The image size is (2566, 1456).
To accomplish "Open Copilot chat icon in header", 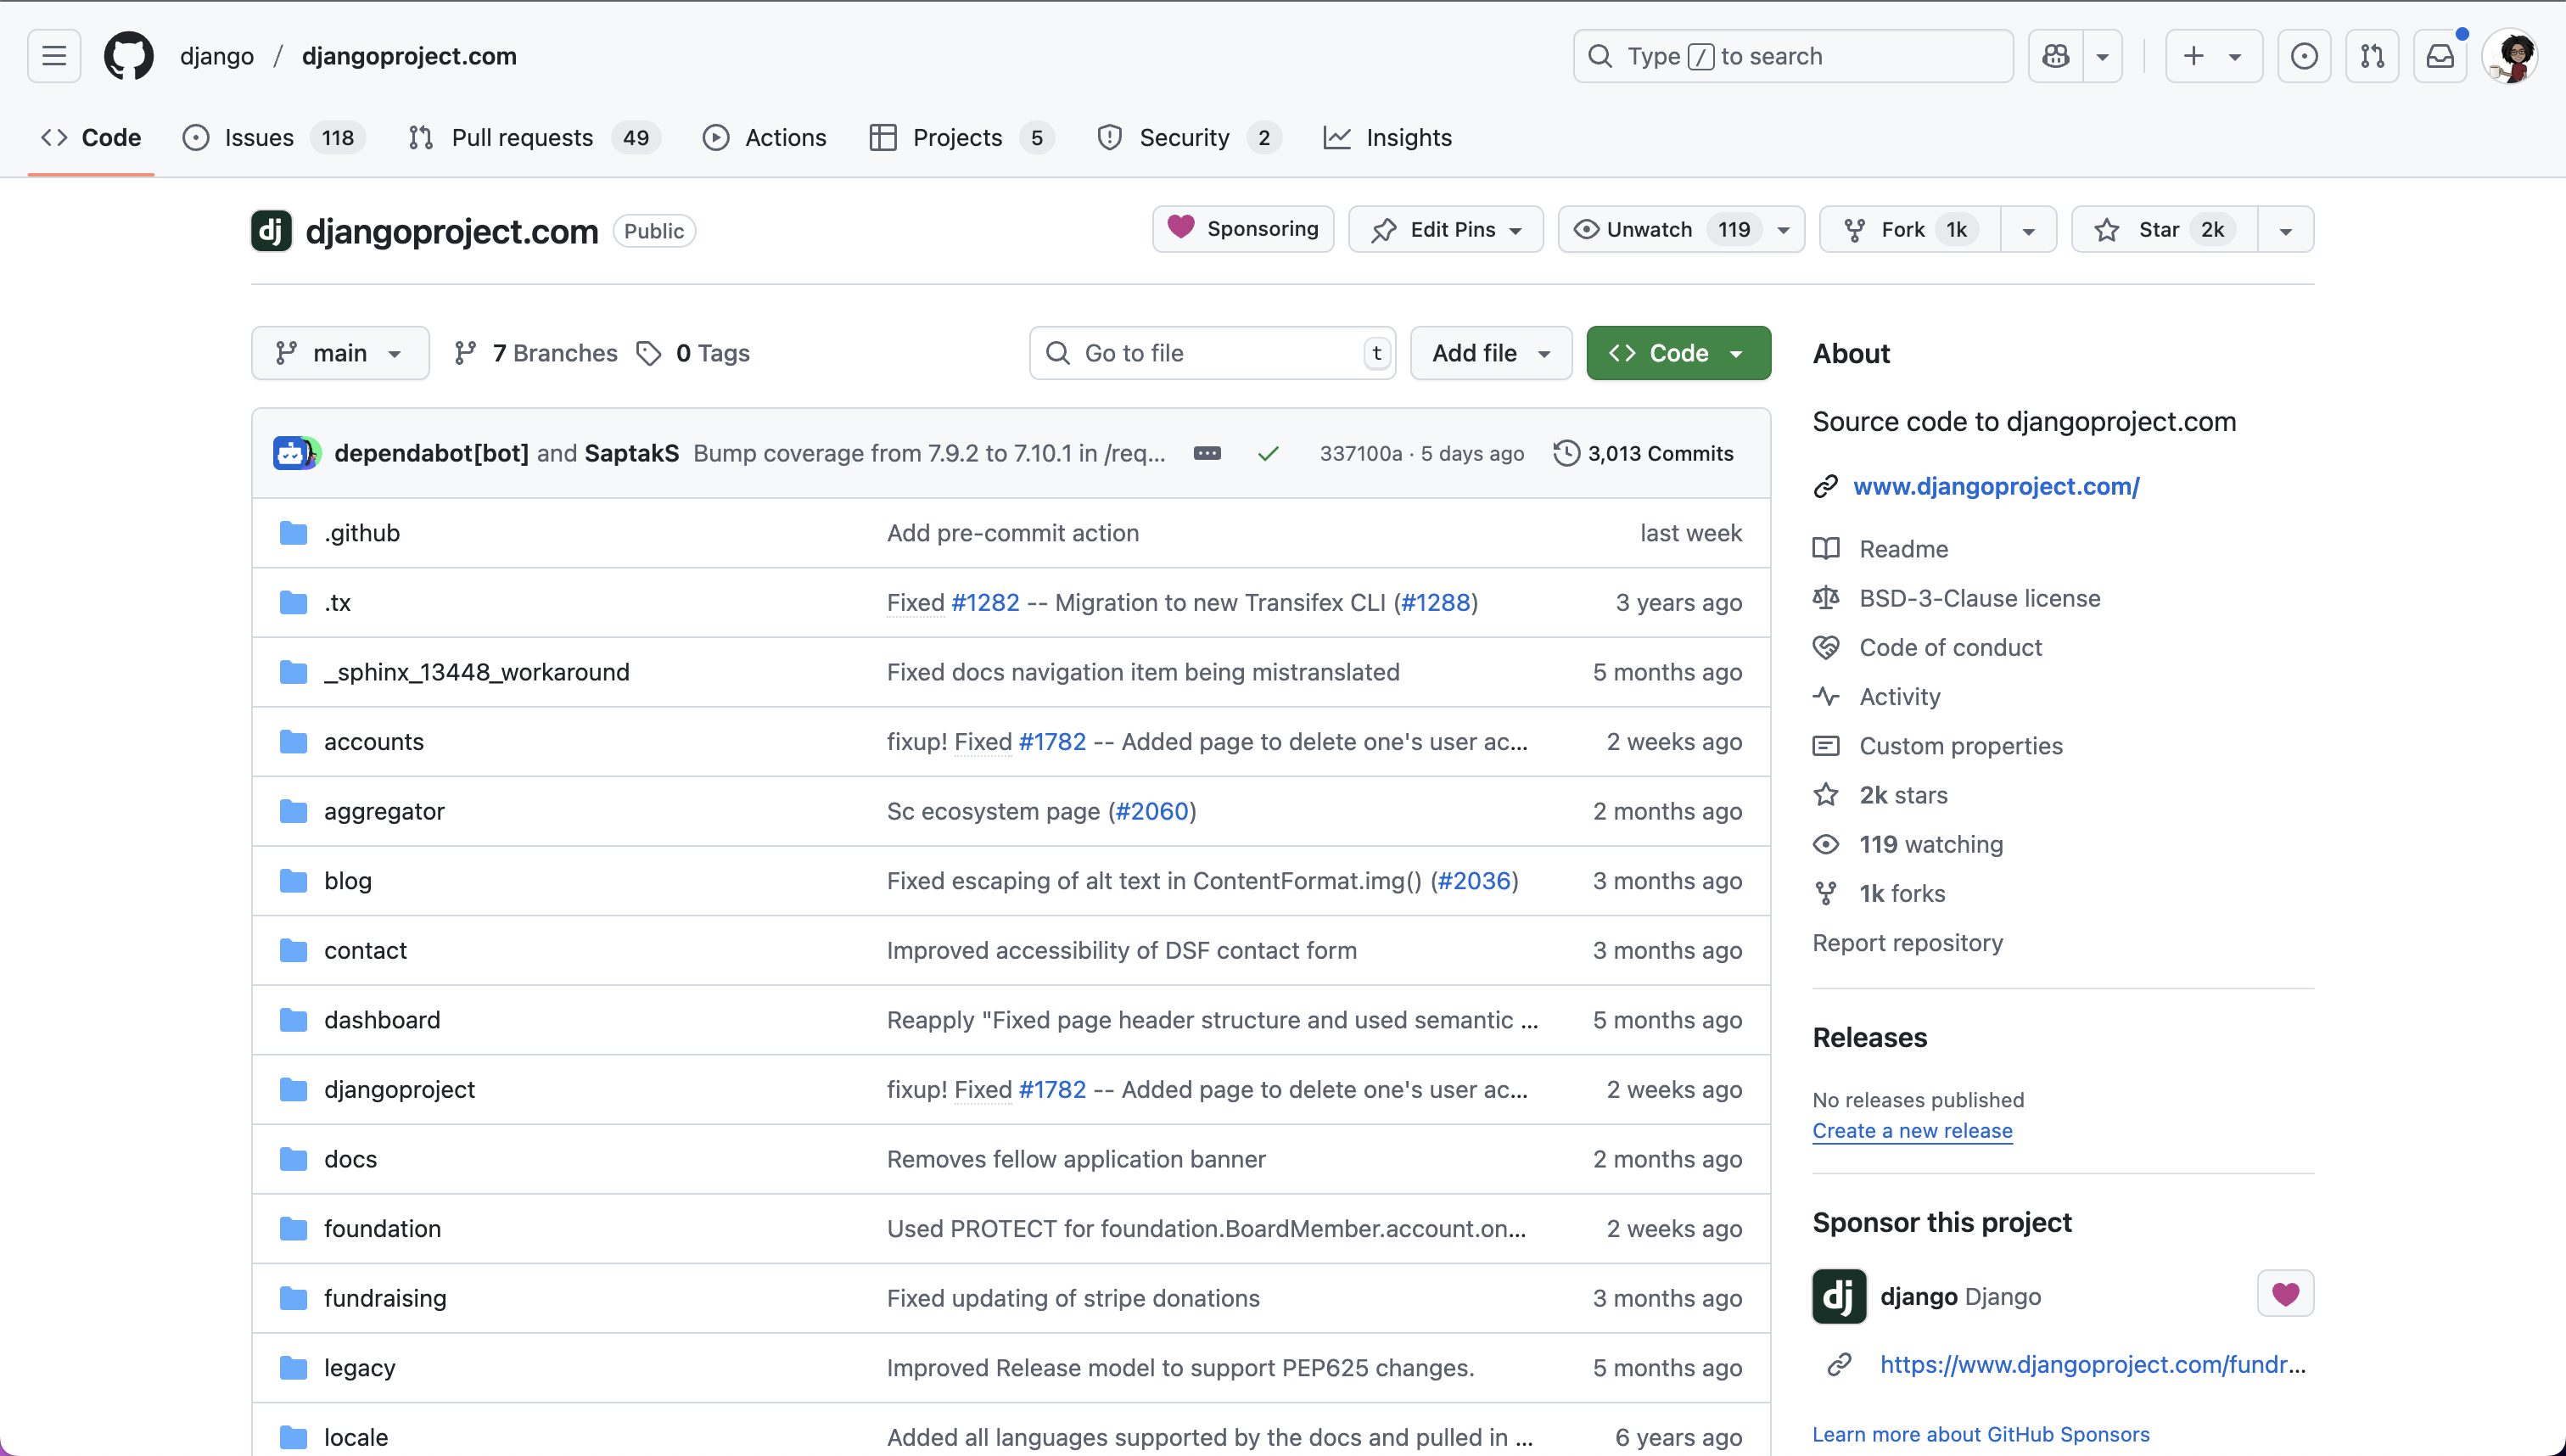I will pos(2056,56).
